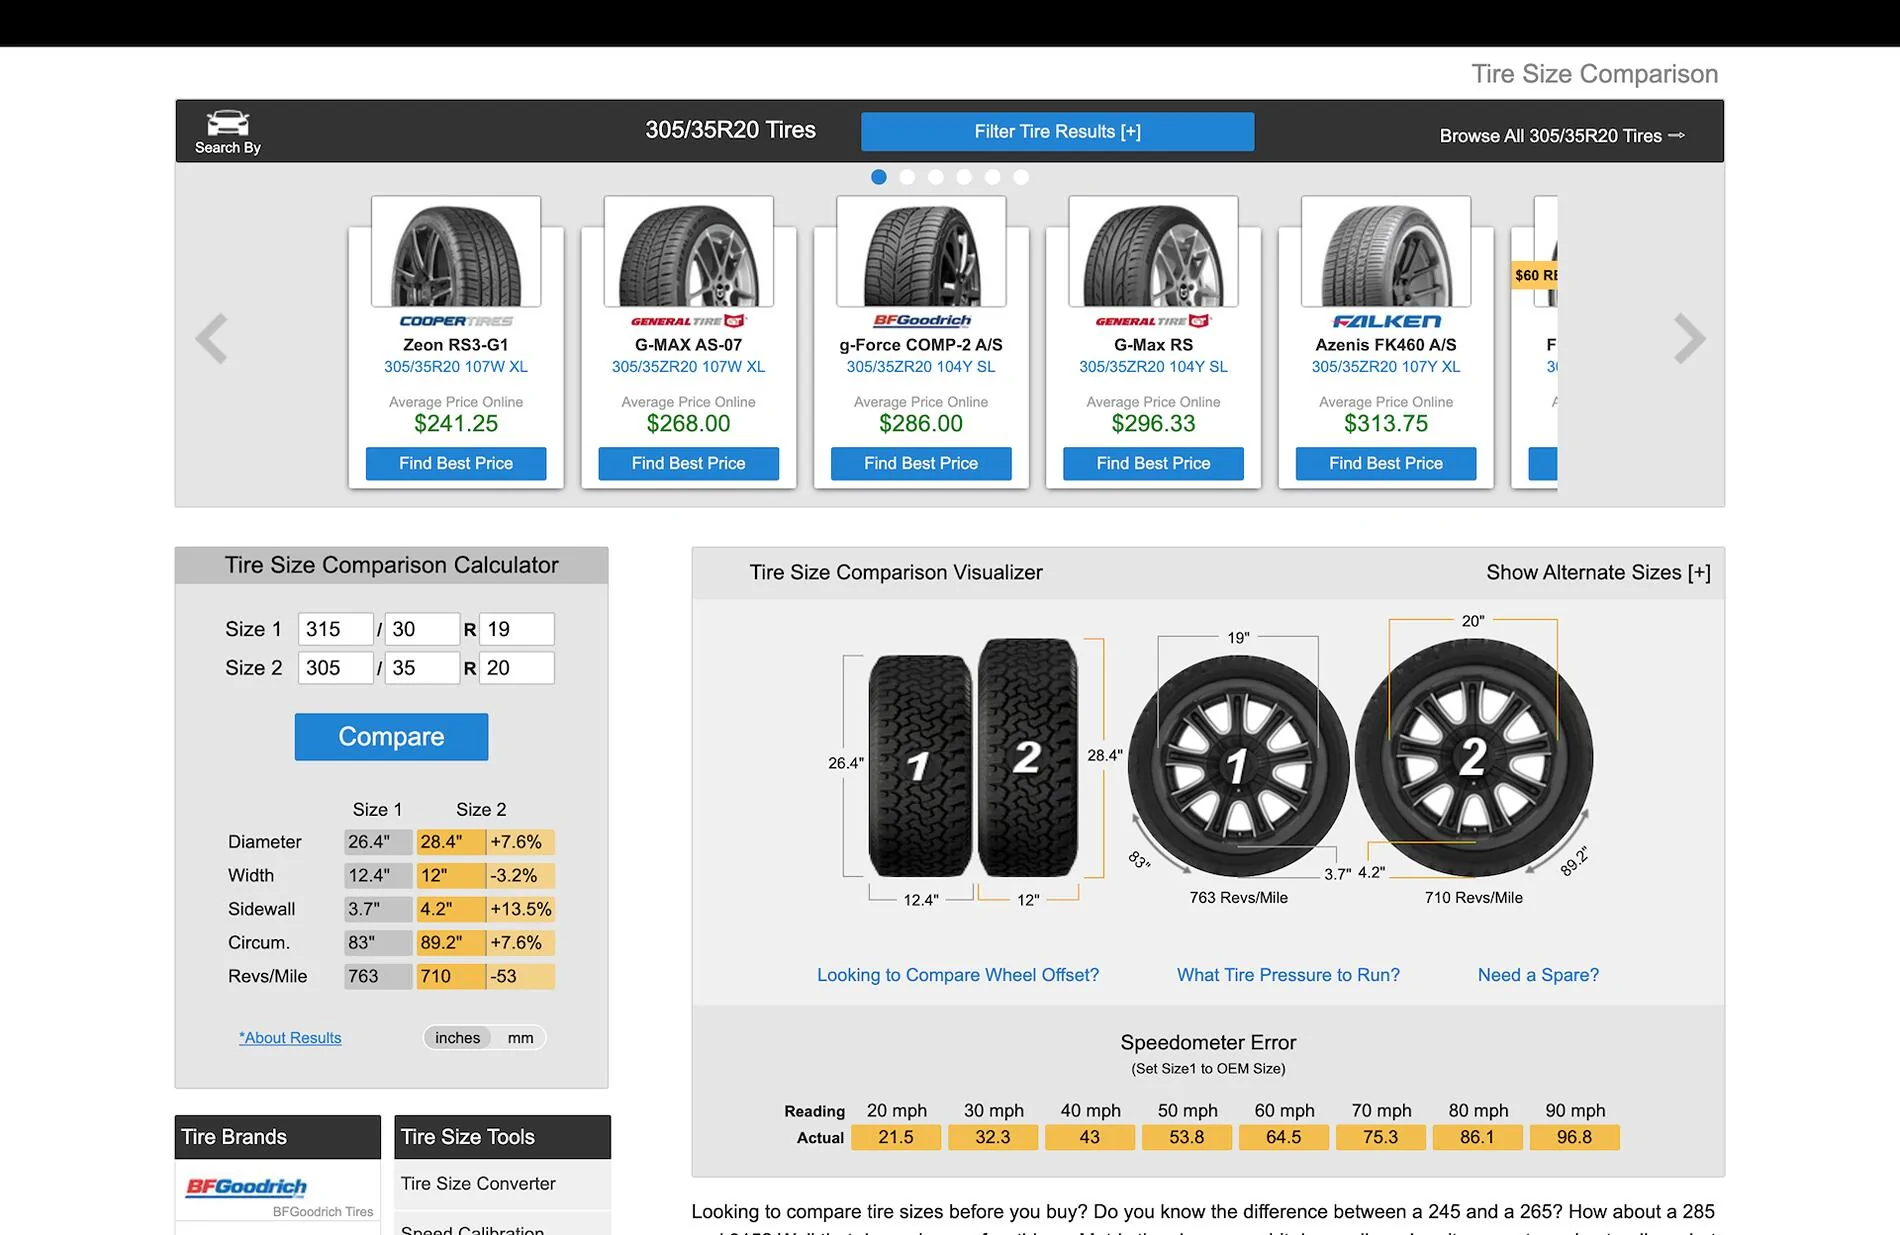Image resolution: width=1900 pixels, height=1235 pixels.
Task: Open Azenis FK460 A/S tire image
Action: pyautogui.click(x=1386, y=251)
